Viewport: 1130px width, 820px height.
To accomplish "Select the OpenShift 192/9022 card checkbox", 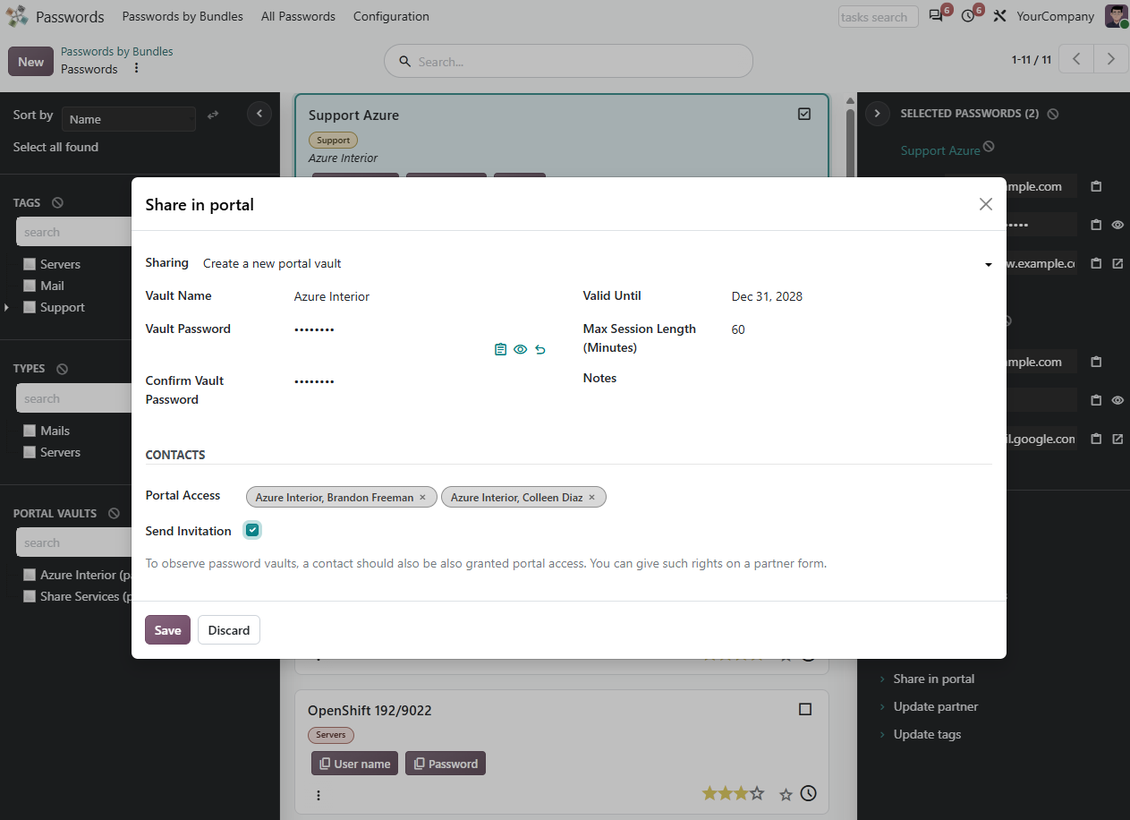I will pos(805,709).
